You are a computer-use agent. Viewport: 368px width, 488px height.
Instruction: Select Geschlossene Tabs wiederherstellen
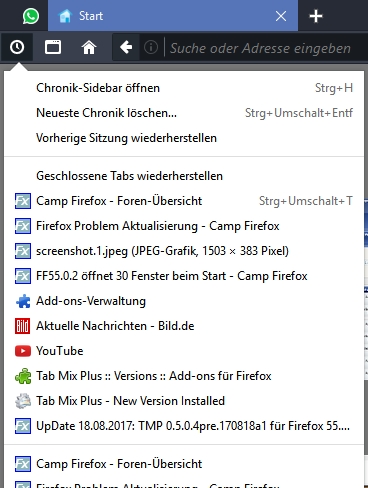pos(184,176)
